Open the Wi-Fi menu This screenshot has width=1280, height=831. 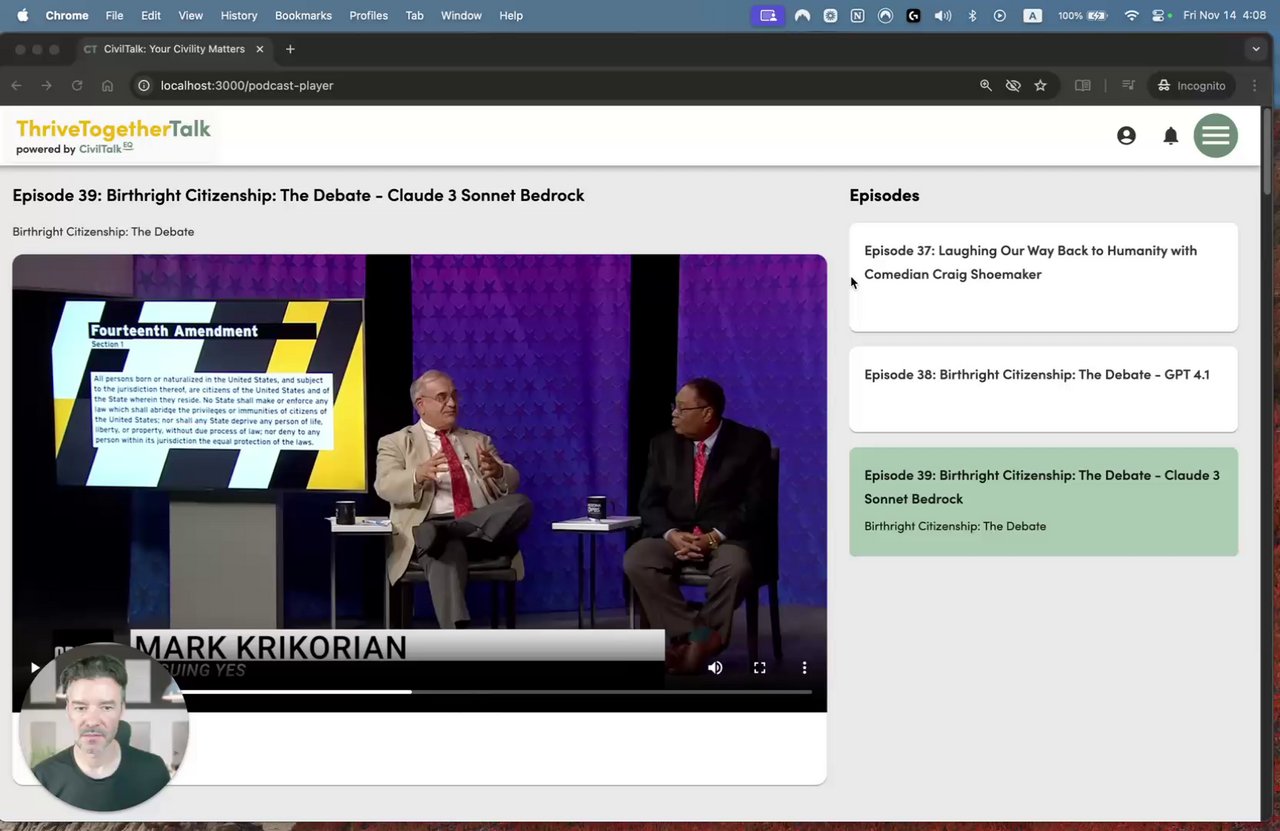[1132, 15]
